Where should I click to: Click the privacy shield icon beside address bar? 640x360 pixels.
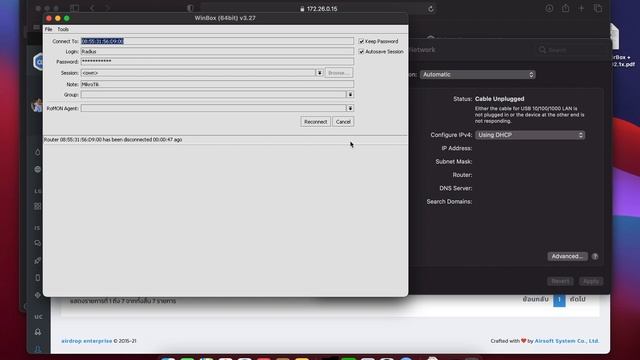tap(190, 8)
